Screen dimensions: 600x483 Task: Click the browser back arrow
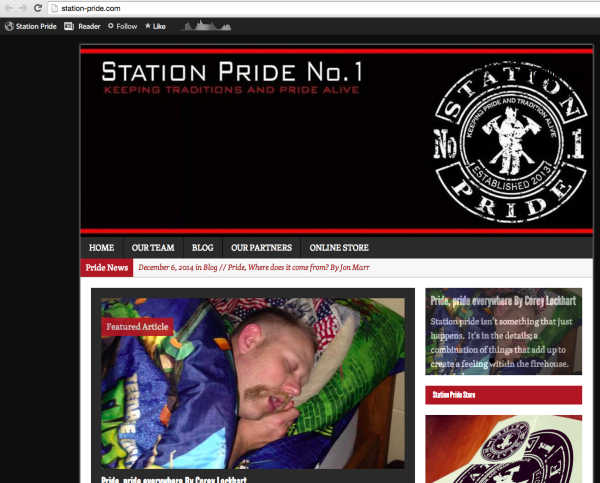(x=8, y=8)
